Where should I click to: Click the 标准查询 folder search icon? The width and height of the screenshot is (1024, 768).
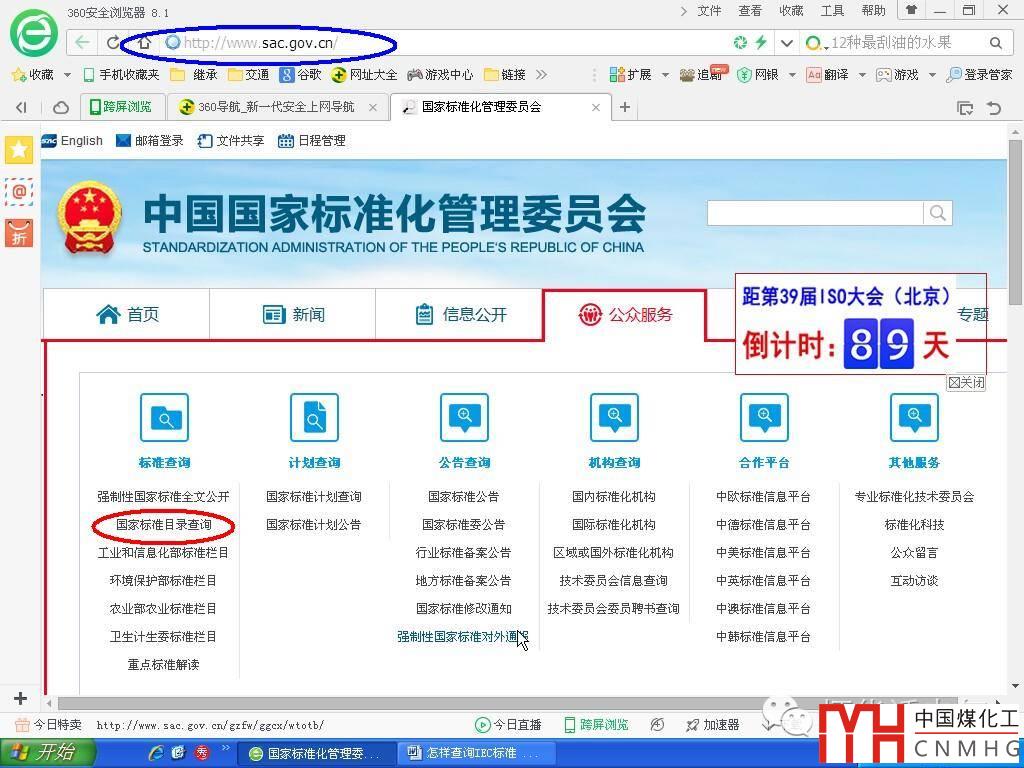[x=164, y=418]
